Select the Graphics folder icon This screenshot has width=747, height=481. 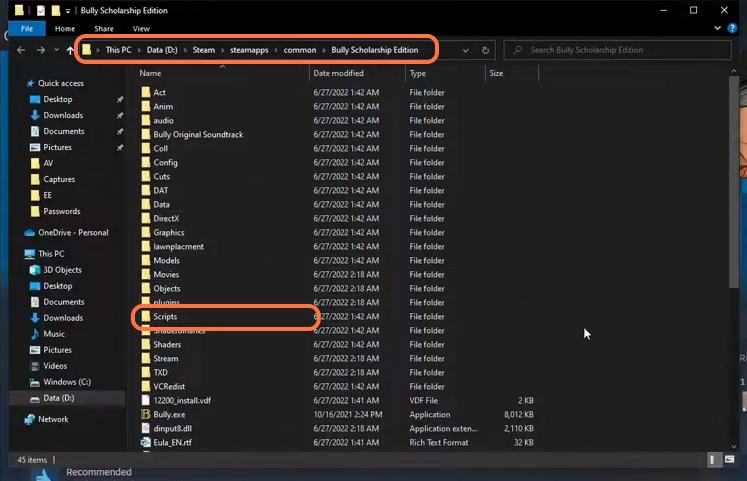tap(146, 232)
